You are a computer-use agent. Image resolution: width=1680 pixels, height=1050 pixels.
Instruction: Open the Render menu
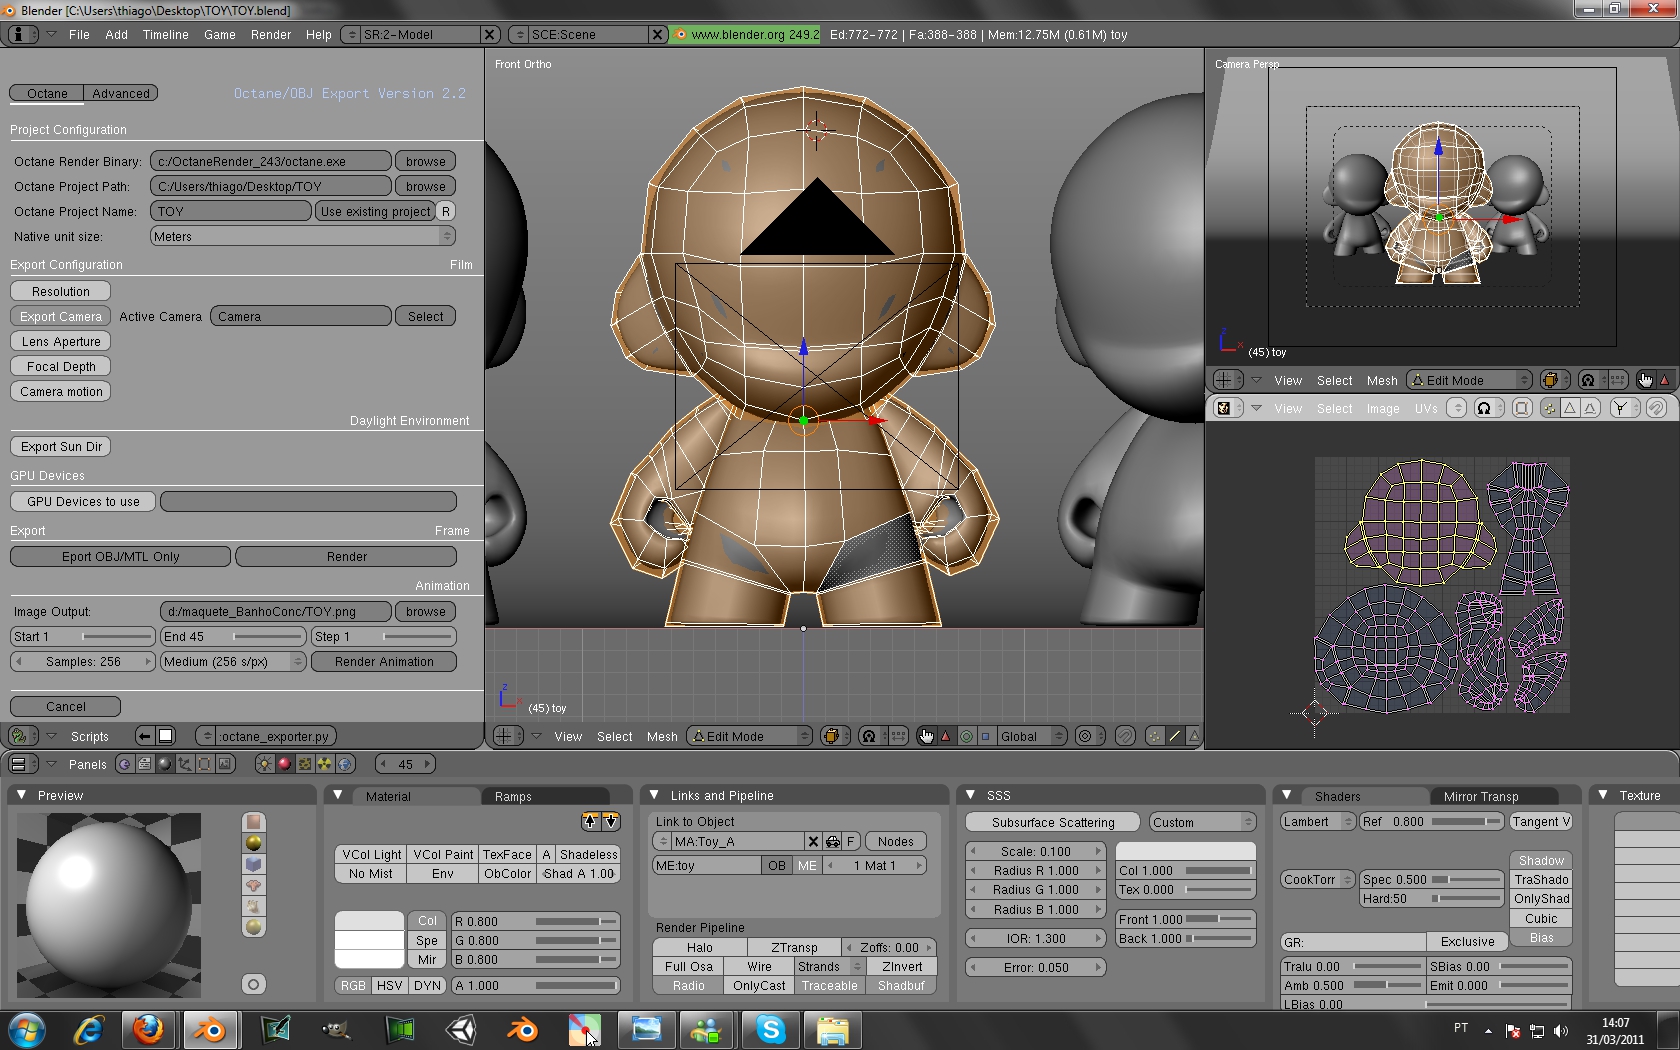click(270, 35)
